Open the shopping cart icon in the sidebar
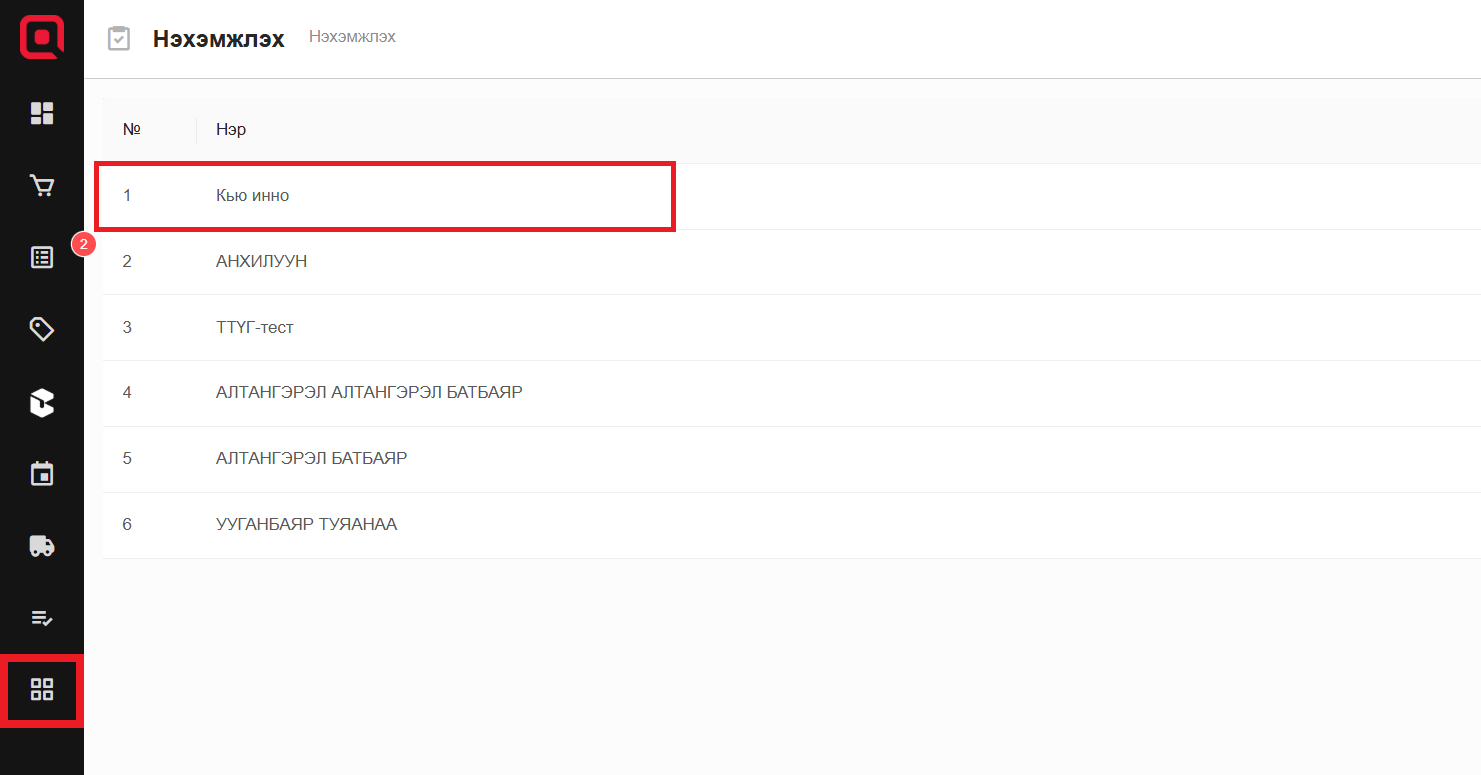The image size is (1481, 775). pos(42,186)
